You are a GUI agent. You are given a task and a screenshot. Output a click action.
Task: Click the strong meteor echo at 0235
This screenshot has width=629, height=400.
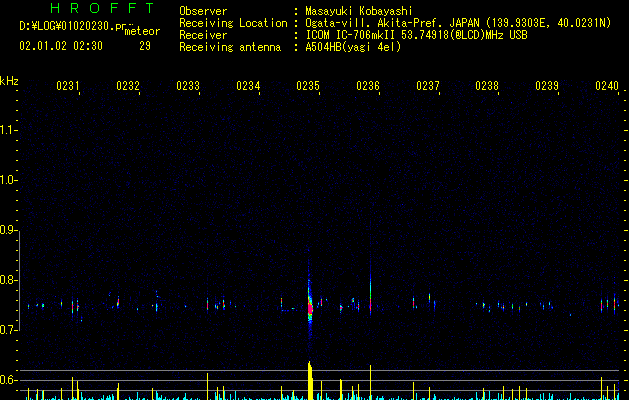click(310, 308)
